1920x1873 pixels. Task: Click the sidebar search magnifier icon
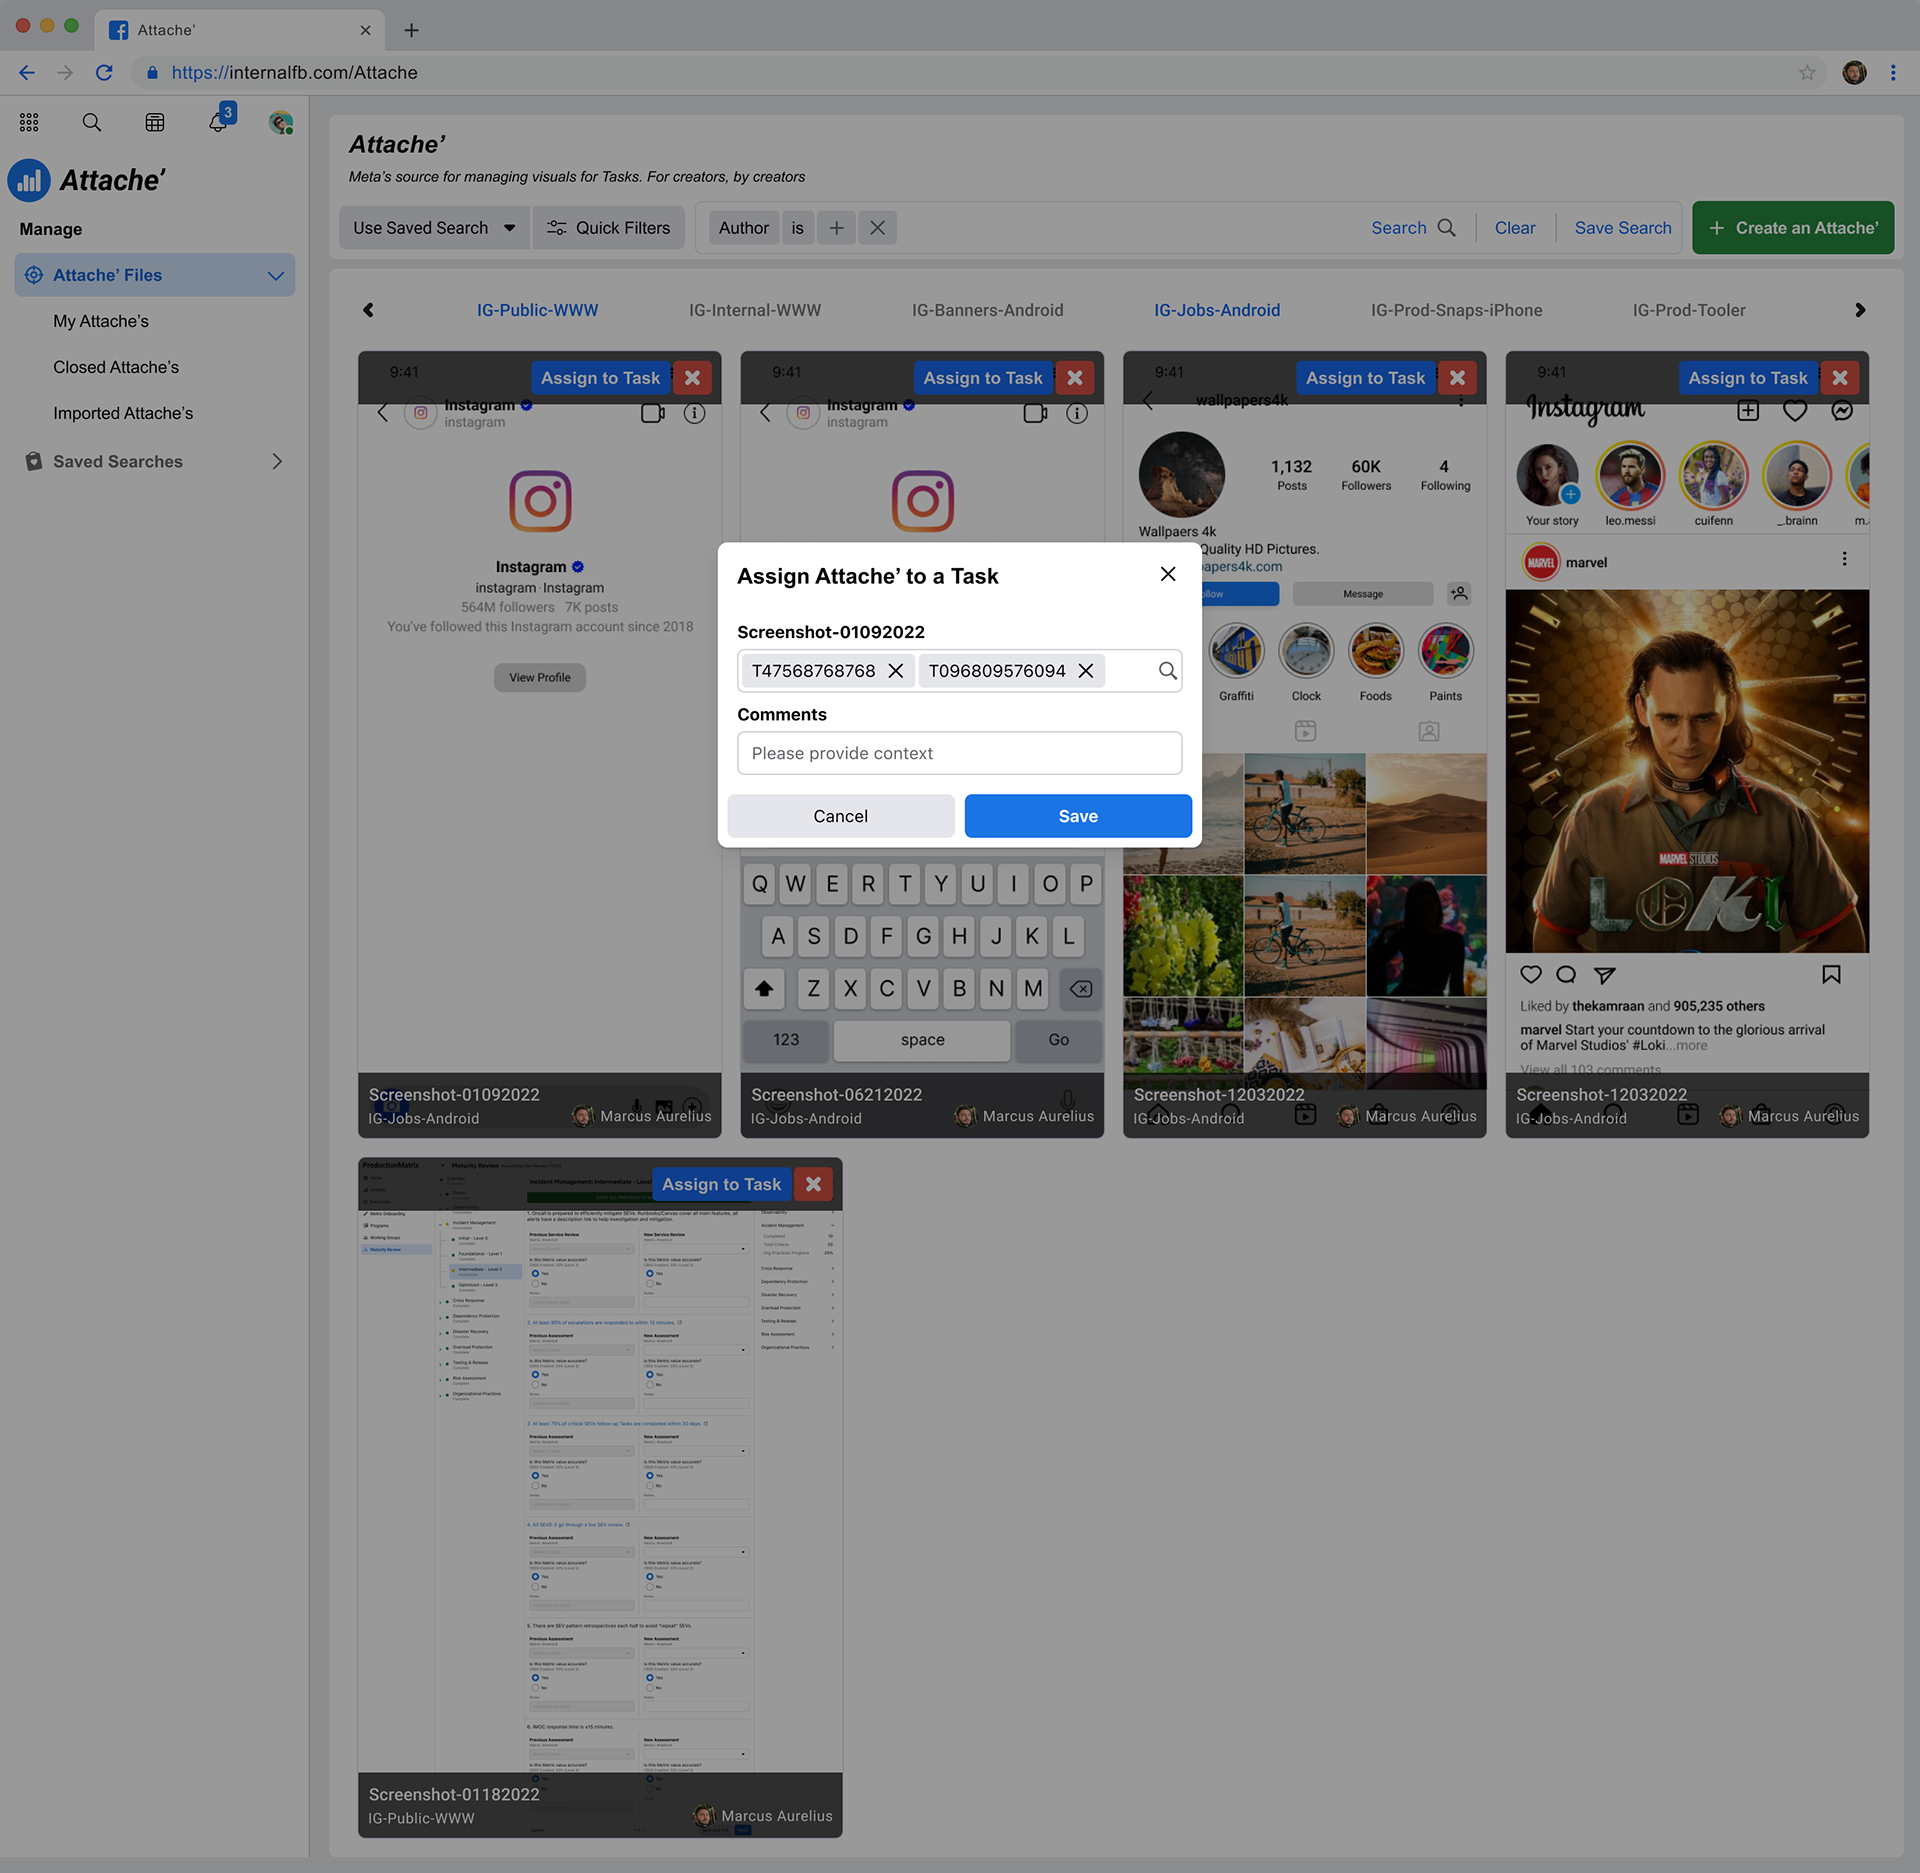click(x=91, y=122)
